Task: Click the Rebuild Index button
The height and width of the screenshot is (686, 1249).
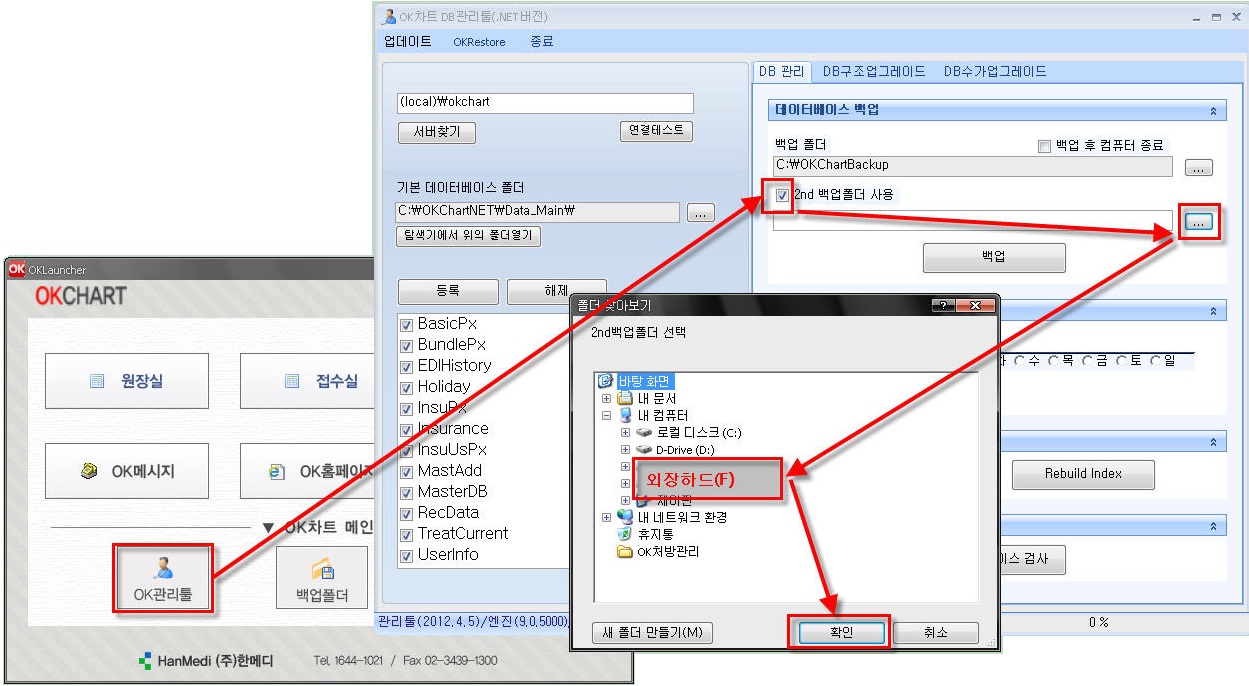Action: point(1083,475)
